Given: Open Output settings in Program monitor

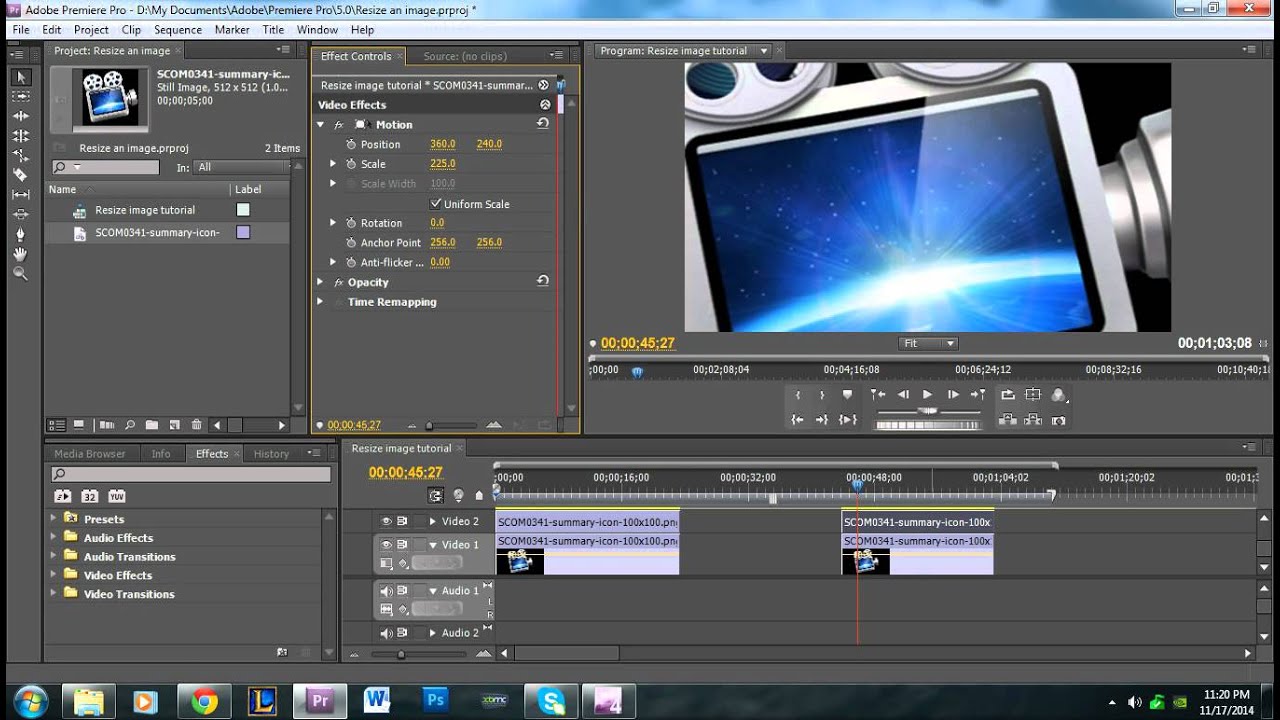Looking at the screenshot, I should (1059, 395).
